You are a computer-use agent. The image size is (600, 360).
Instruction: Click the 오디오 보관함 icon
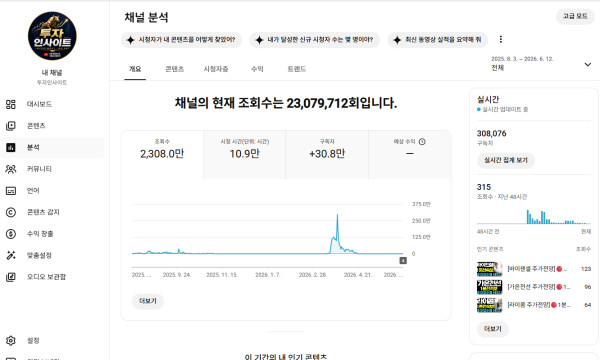point(11,277)
